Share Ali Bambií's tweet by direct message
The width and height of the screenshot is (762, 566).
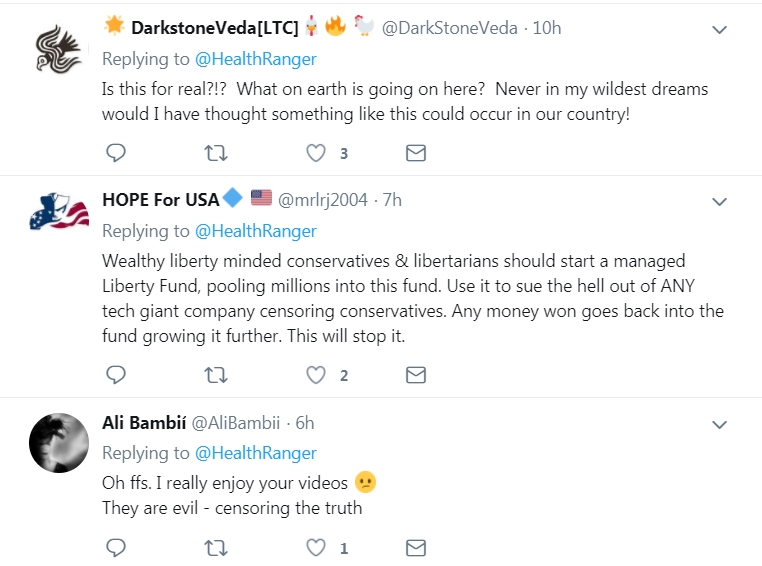(415, 547)
